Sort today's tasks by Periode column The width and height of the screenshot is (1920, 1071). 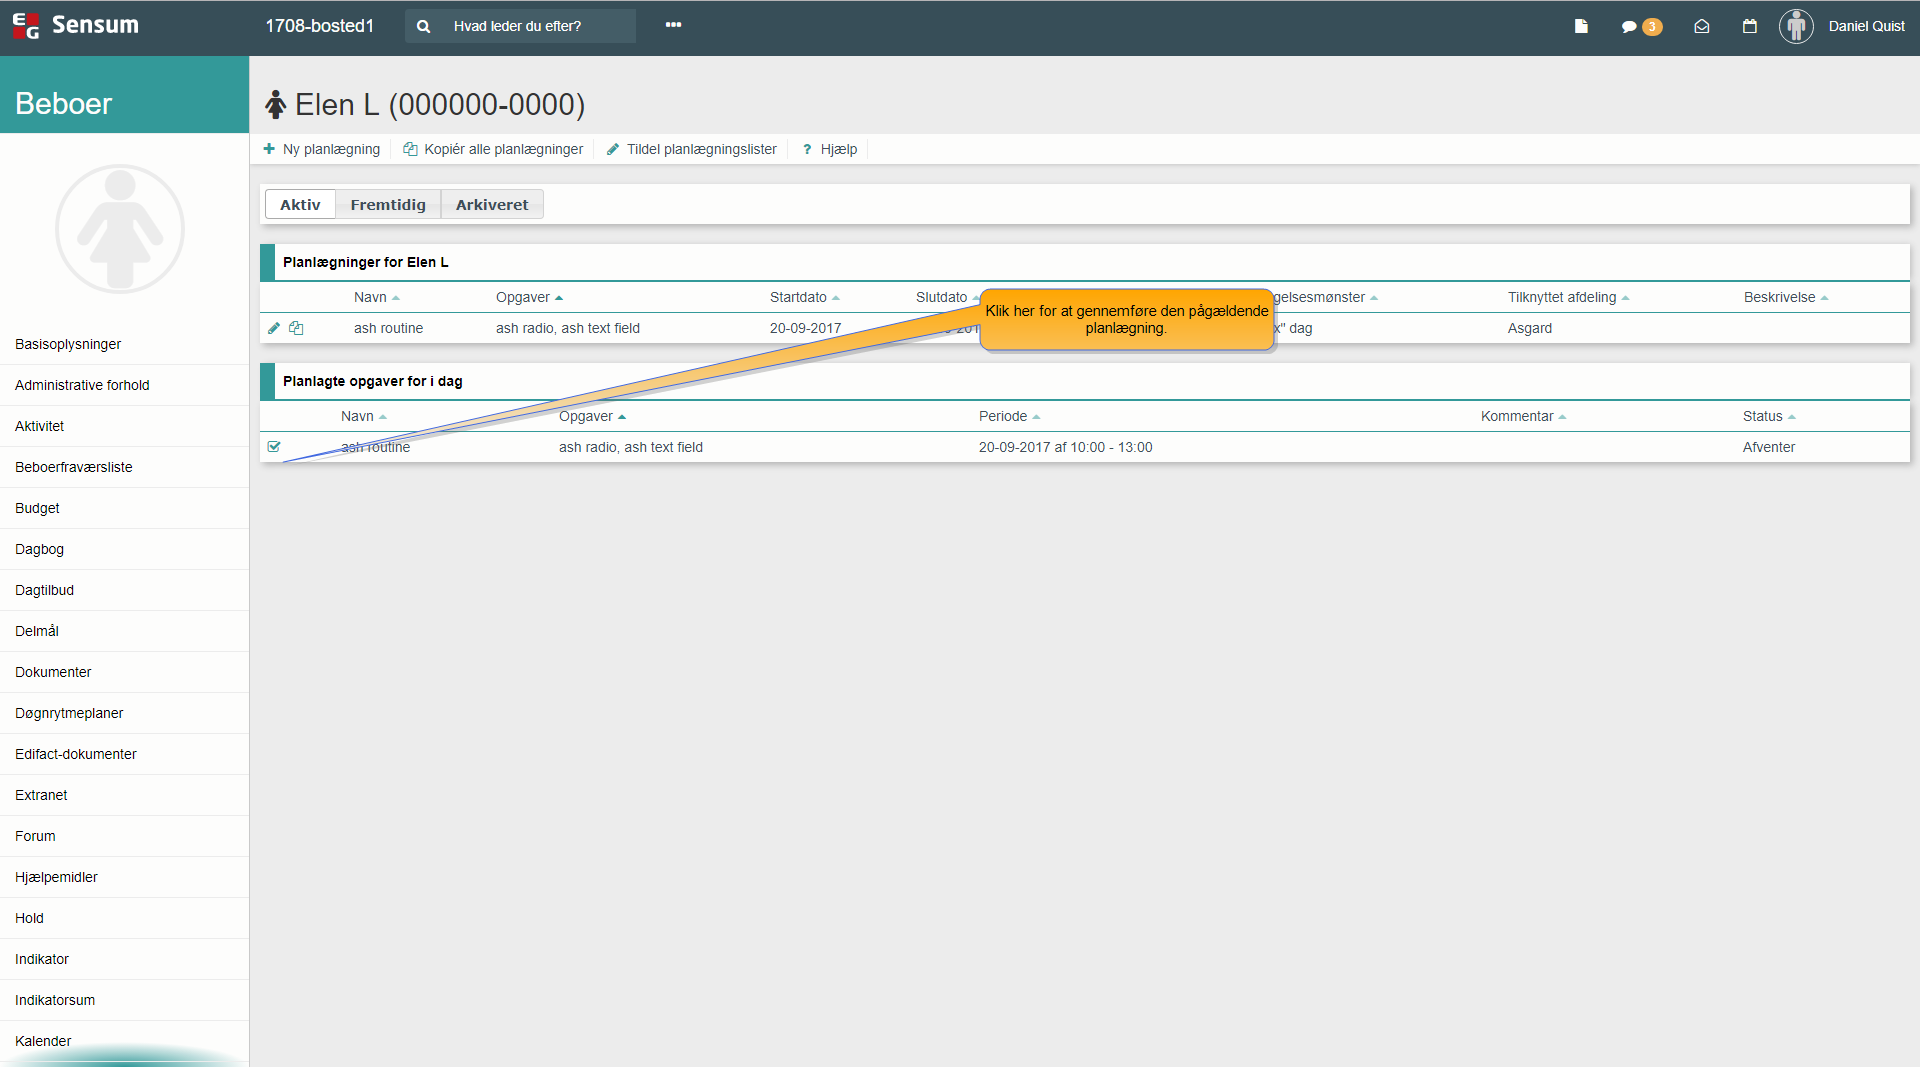(1009, 416)
